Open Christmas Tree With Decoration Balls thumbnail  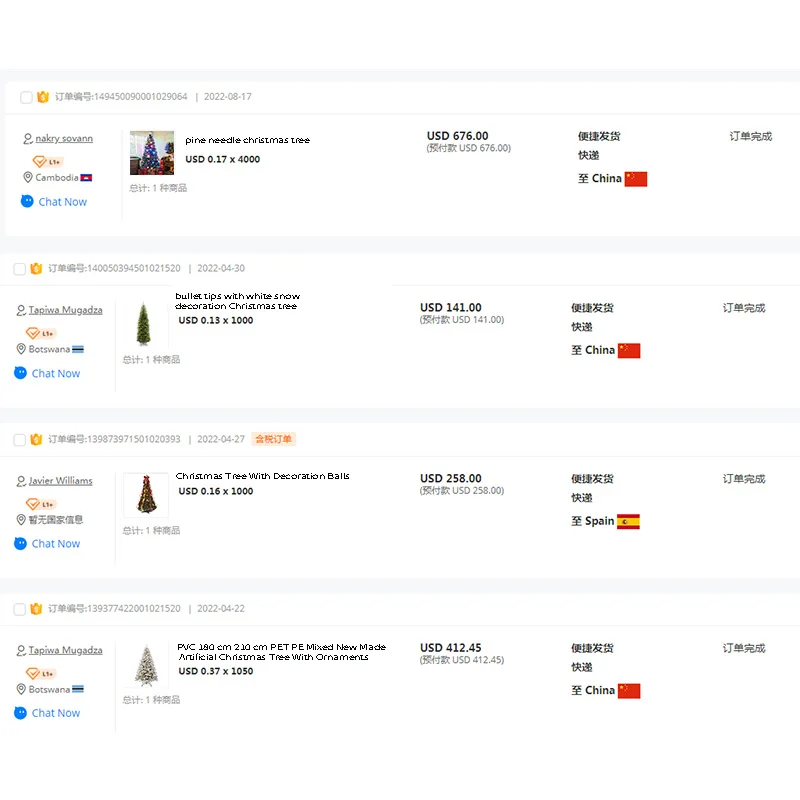[146, 495]
